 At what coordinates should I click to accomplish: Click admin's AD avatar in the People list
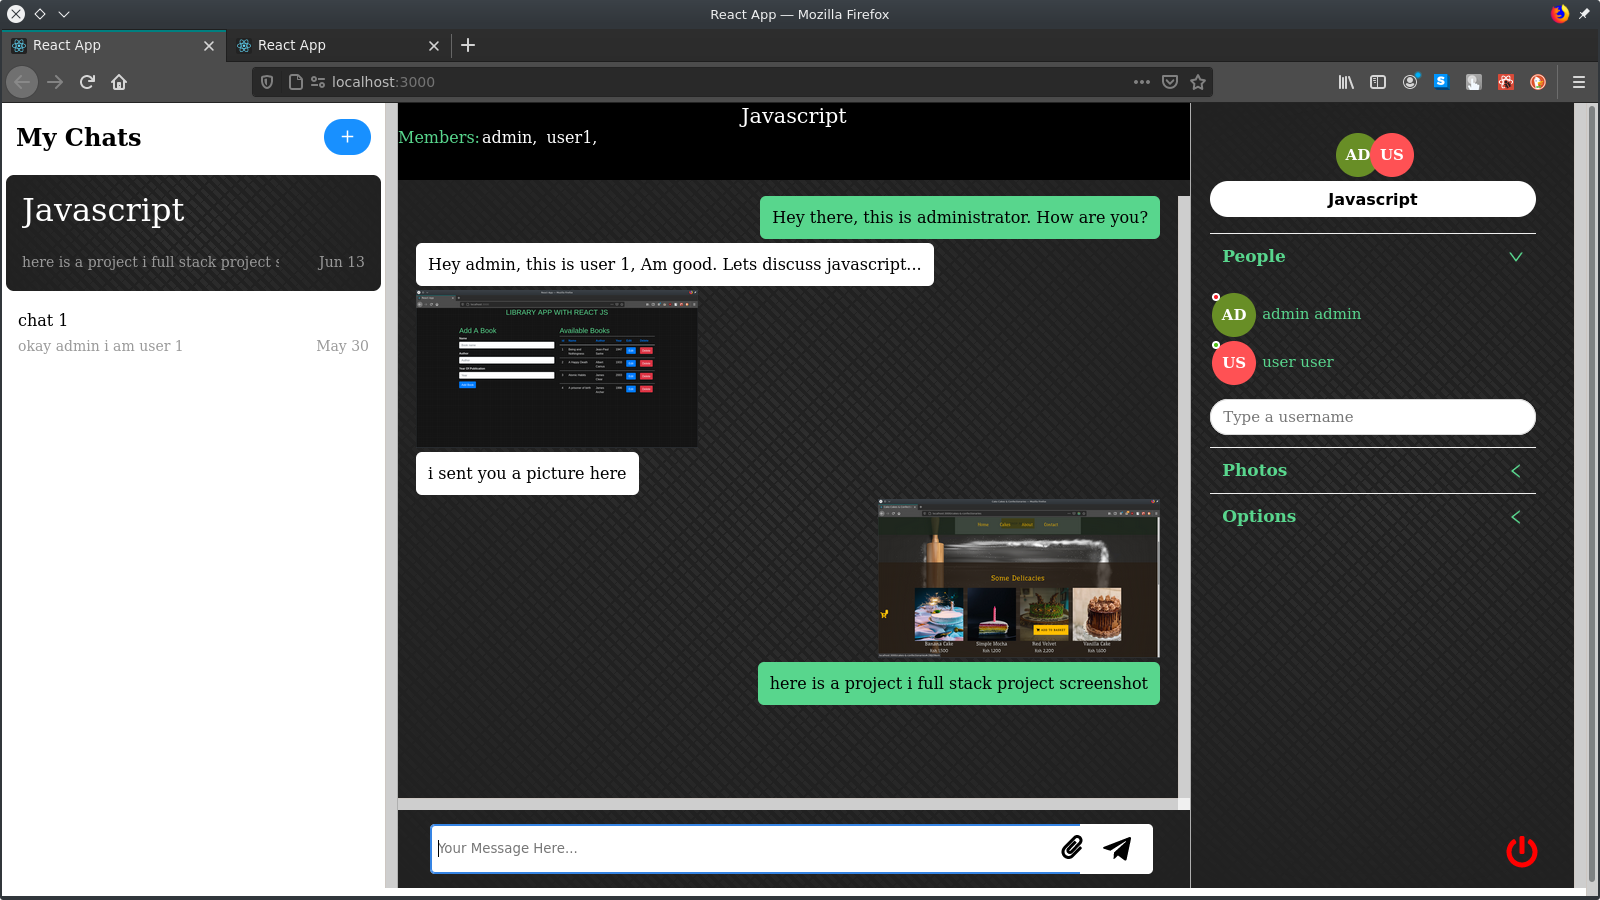point(1233,314)
